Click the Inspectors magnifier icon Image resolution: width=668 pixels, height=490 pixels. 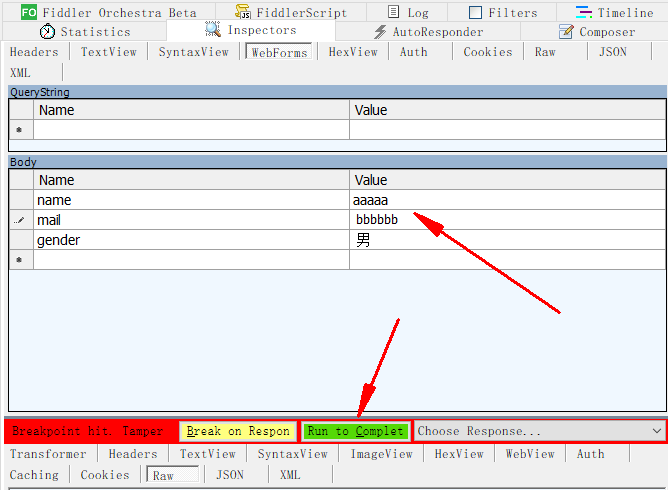click(x=213, y=30)
